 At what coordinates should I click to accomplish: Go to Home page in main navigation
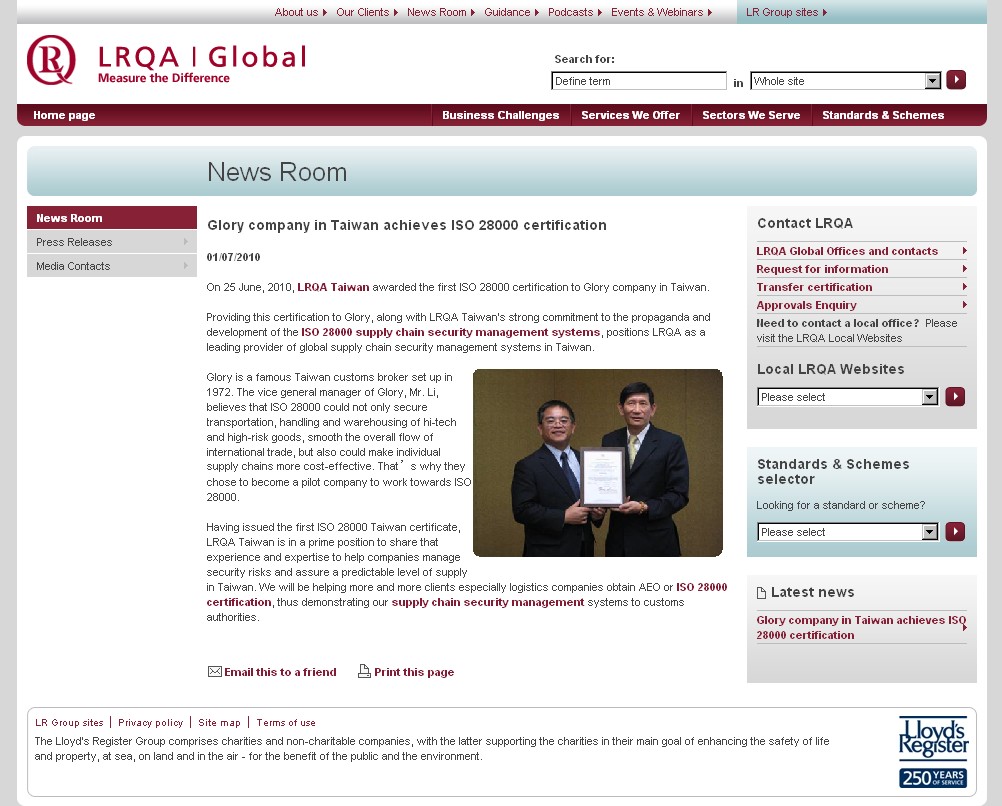pyautogui.click(x=64, y=115)
